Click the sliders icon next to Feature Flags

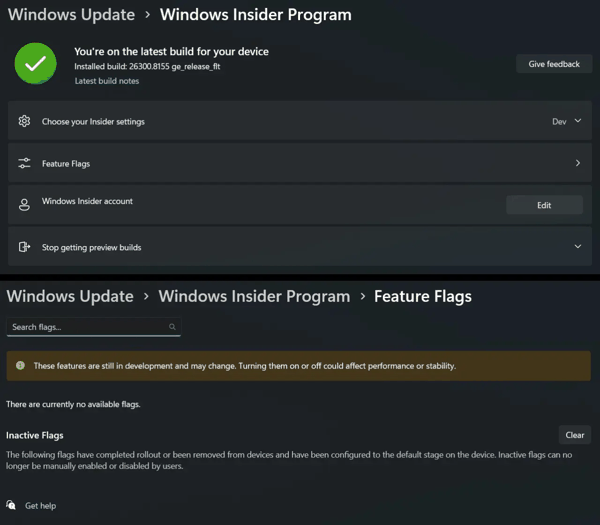[24, 163]
